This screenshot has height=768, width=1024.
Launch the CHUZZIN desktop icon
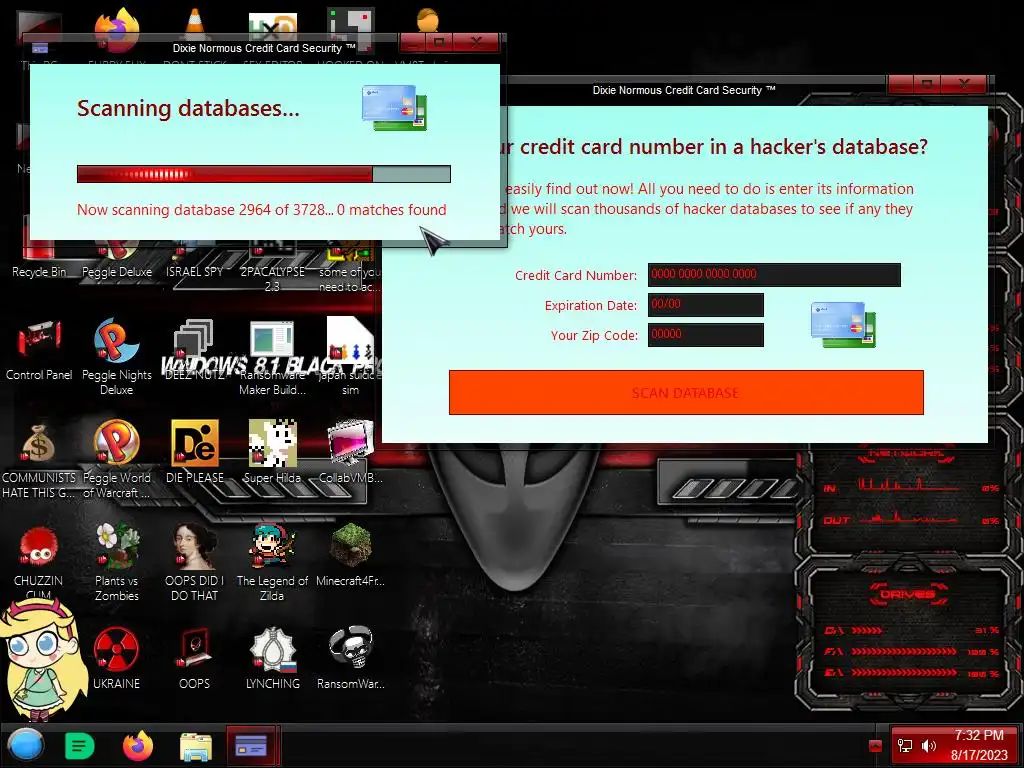[x=39, y=562]
